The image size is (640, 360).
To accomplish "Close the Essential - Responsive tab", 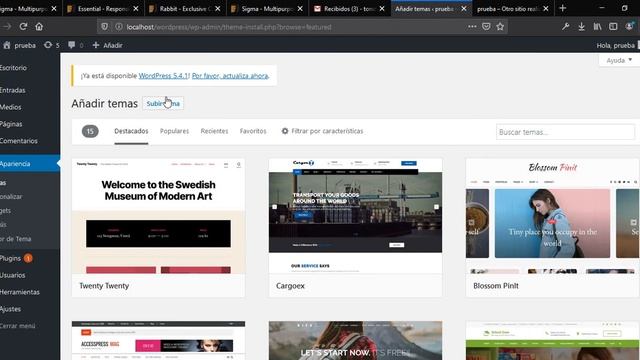I will coord(136,8).
